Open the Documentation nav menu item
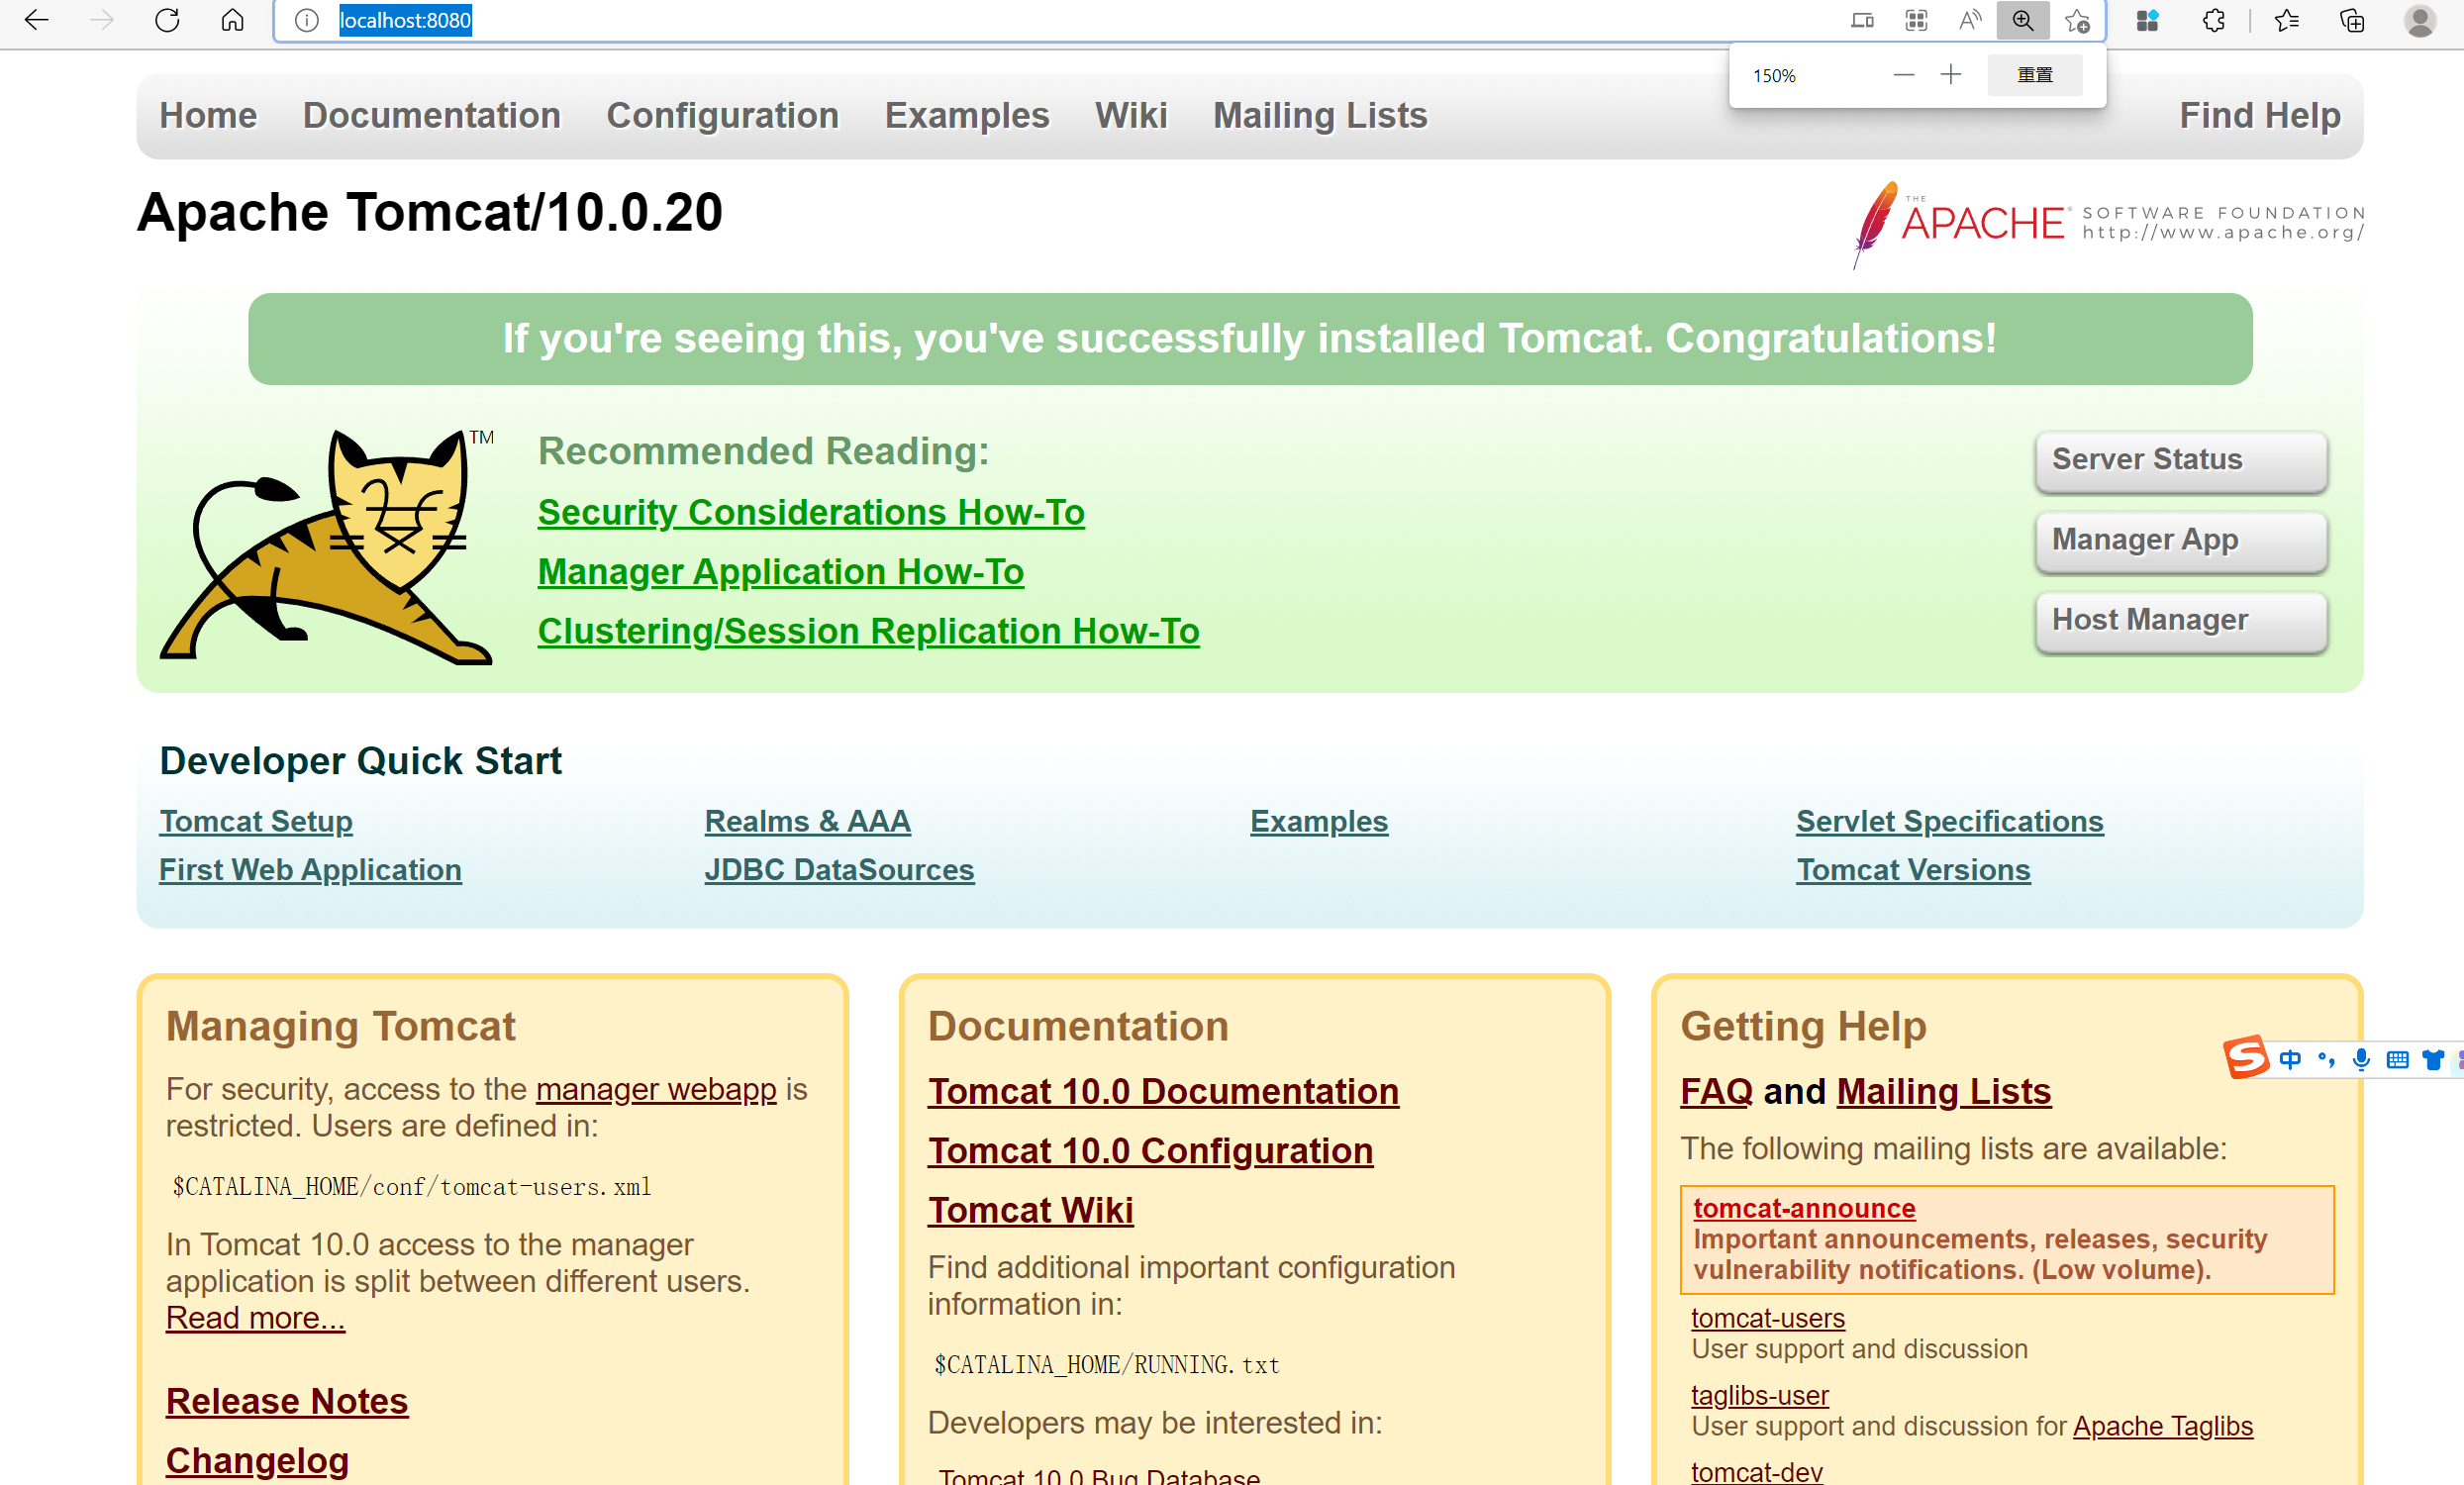This screenshot has height=1485, width=2464. point(431,115)
